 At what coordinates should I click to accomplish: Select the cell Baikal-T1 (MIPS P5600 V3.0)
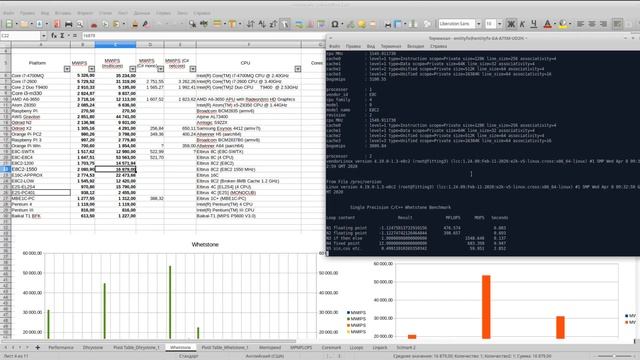click(249, 216)
